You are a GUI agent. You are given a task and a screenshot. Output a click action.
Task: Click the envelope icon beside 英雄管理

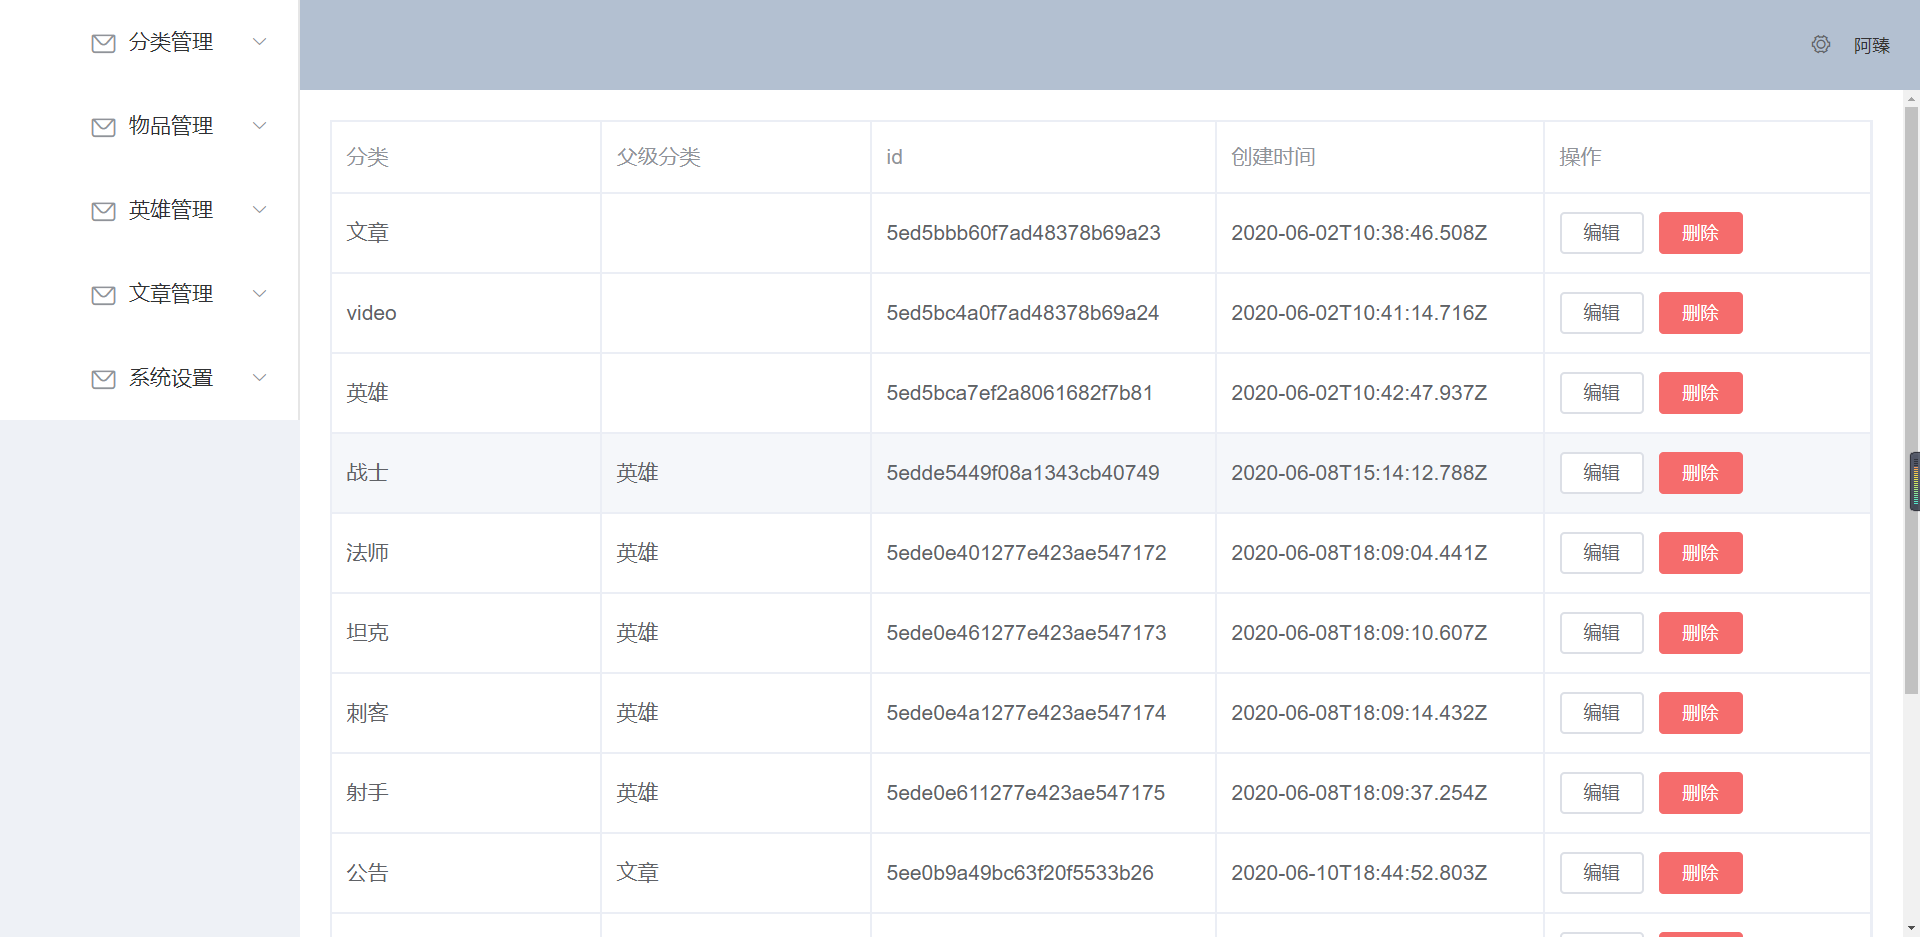point(103,211)
